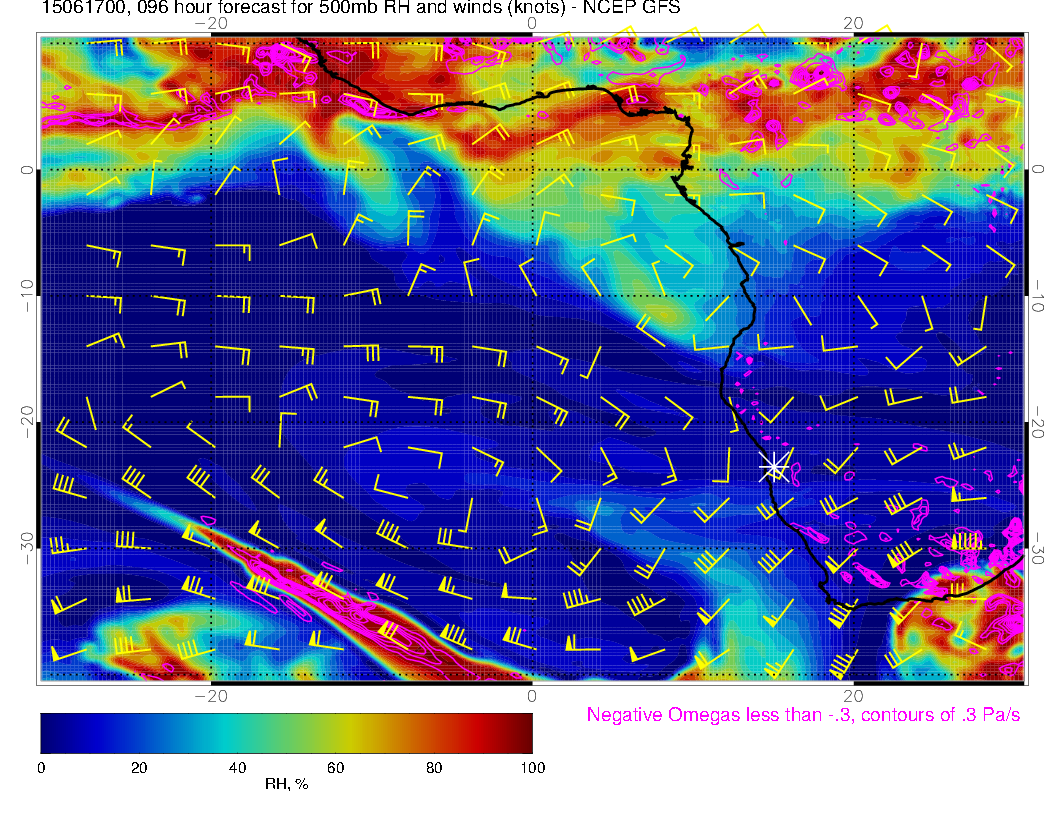The height and width of the screenshot is (816, 1056).
Task: Click the '100' tick label on the colorbar
Action: click(x=533, y=768)
